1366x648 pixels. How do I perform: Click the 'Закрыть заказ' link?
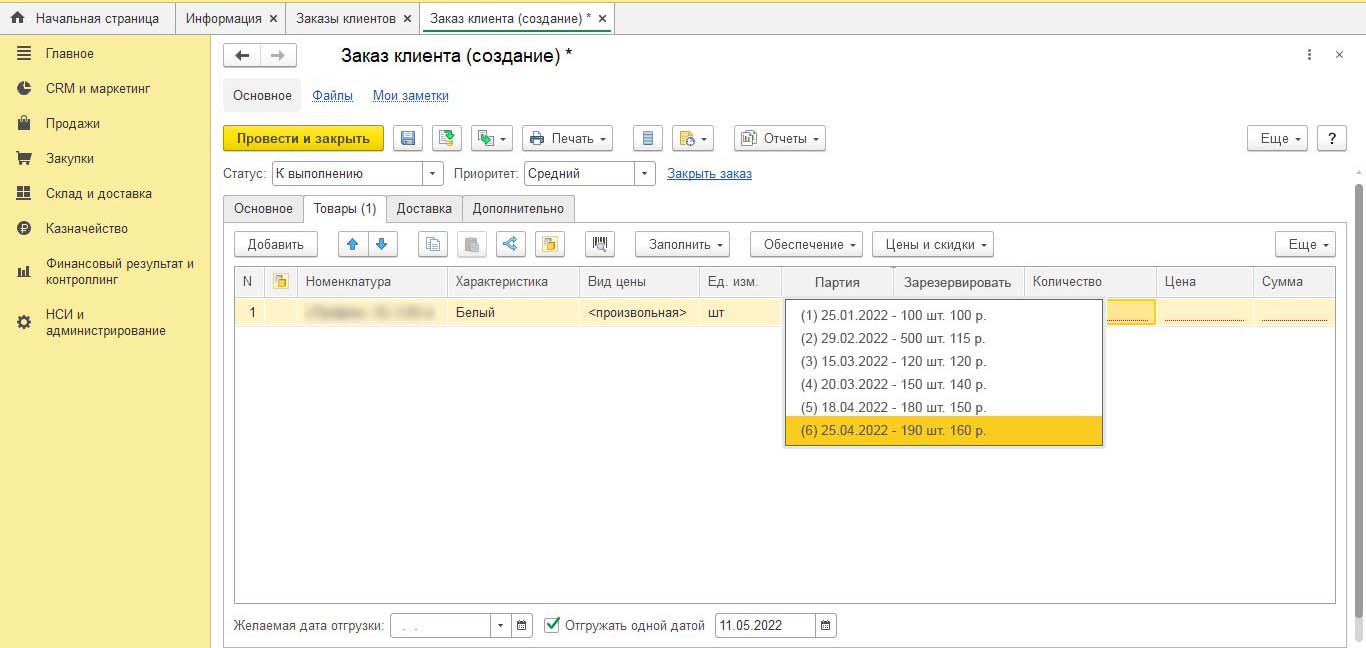tap(709, 174)
